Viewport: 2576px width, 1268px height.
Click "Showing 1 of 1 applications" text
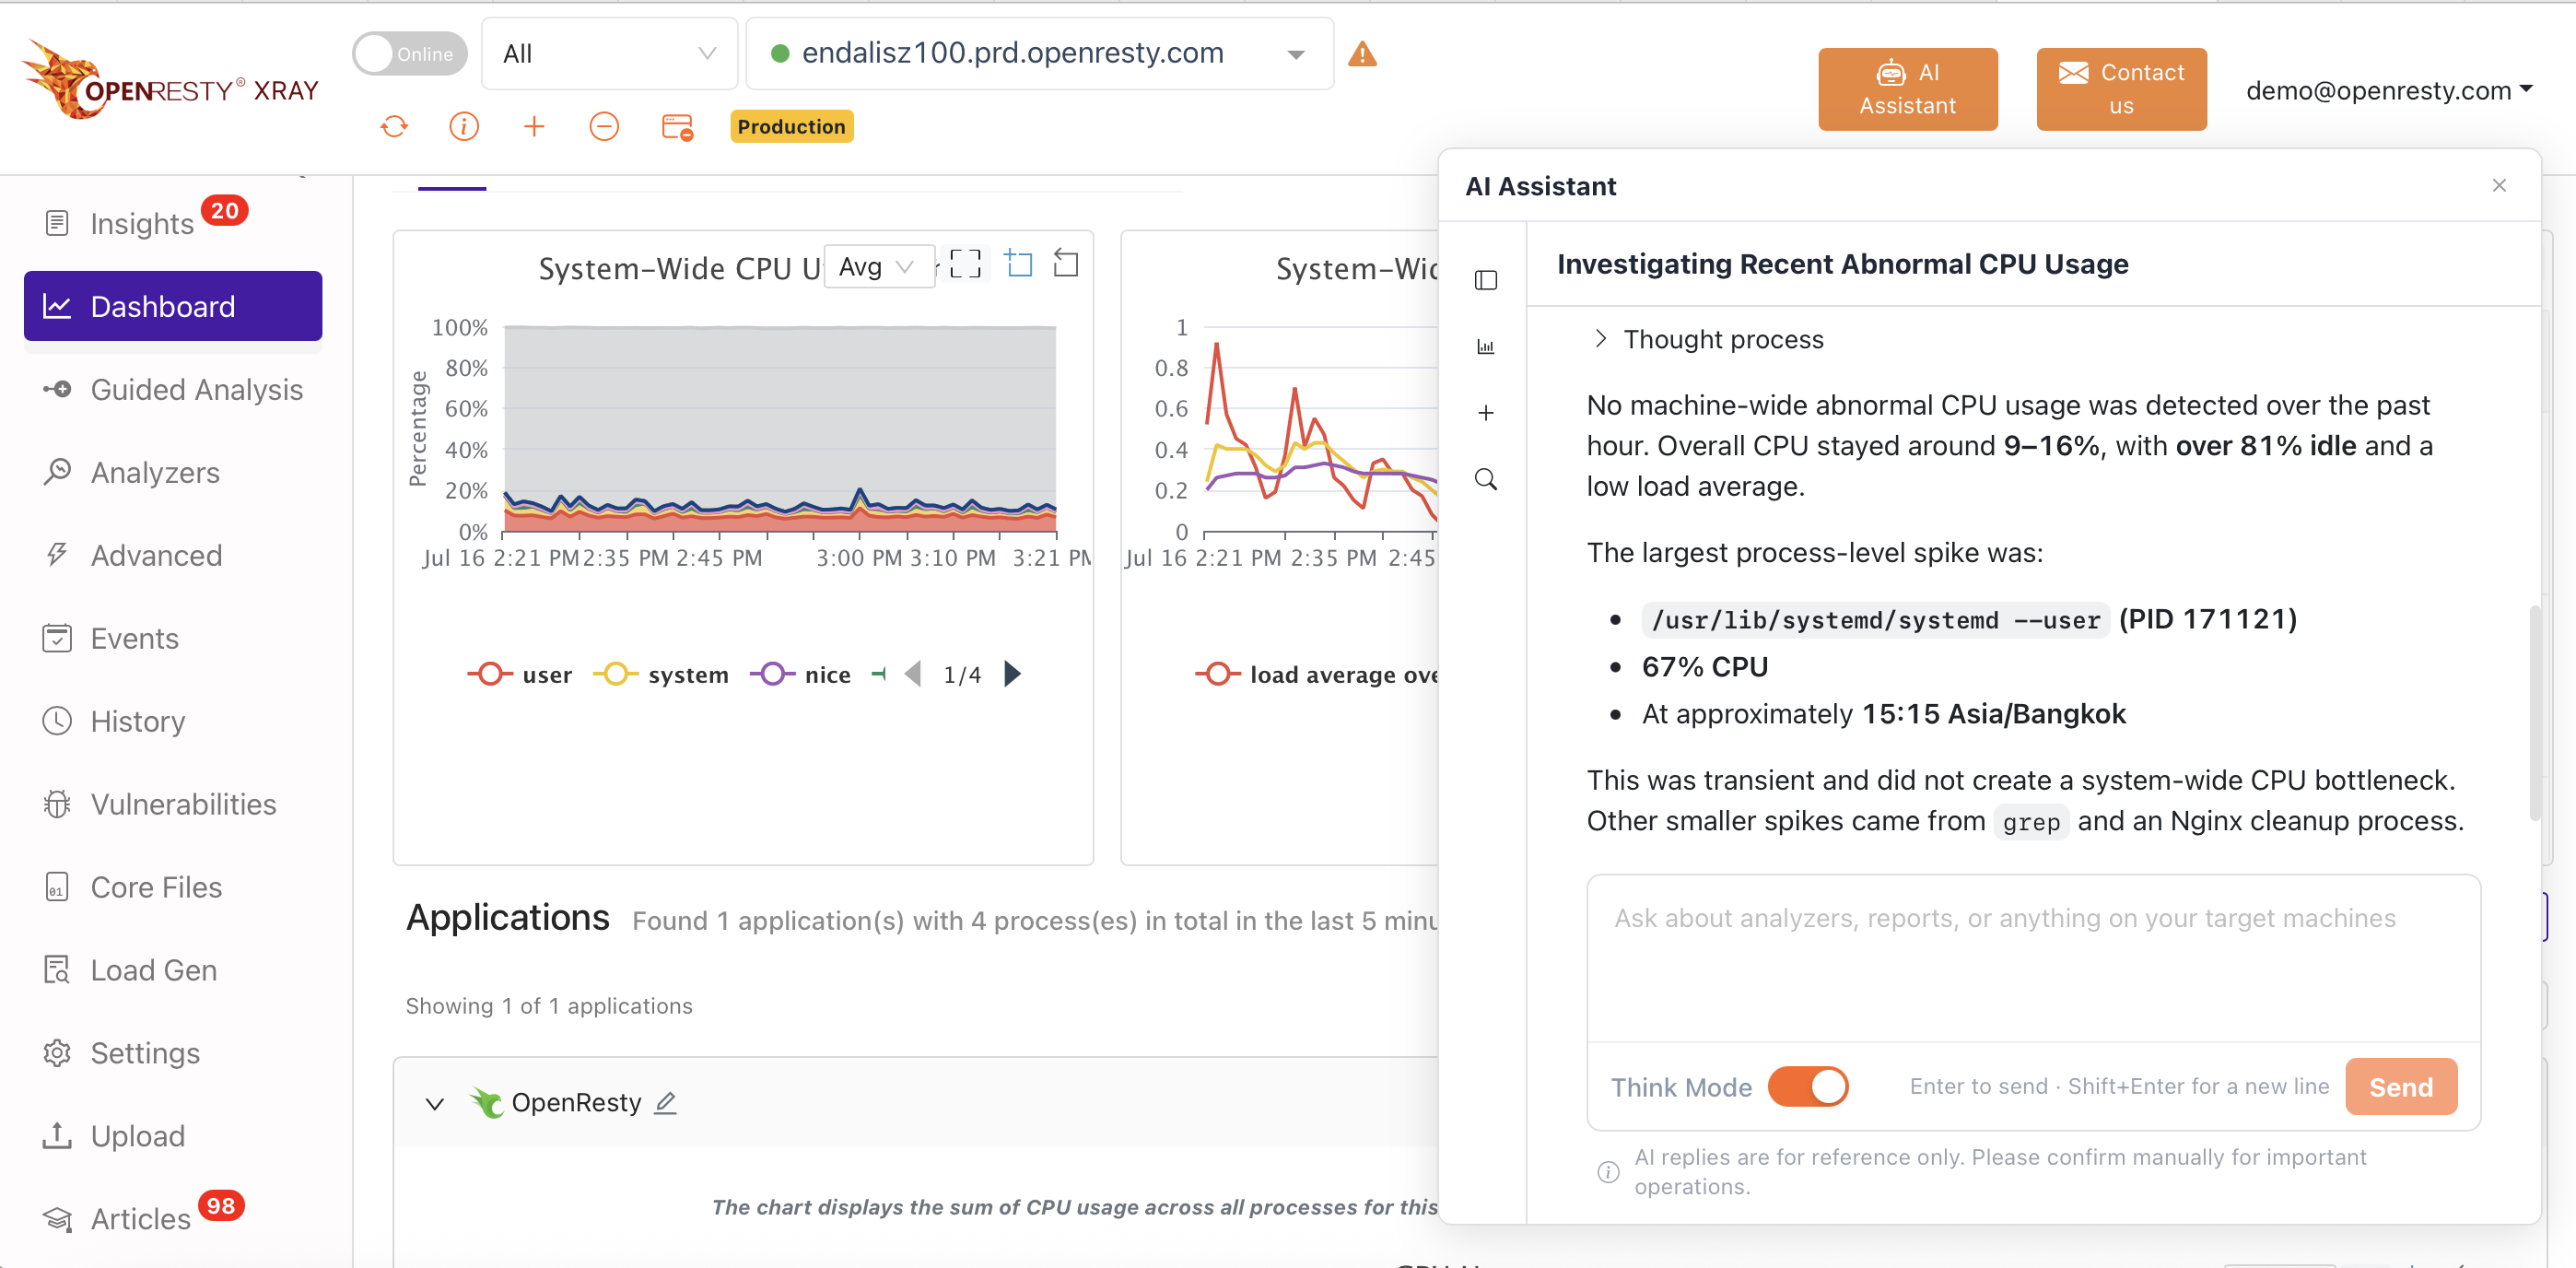[x=548, y=1006]
